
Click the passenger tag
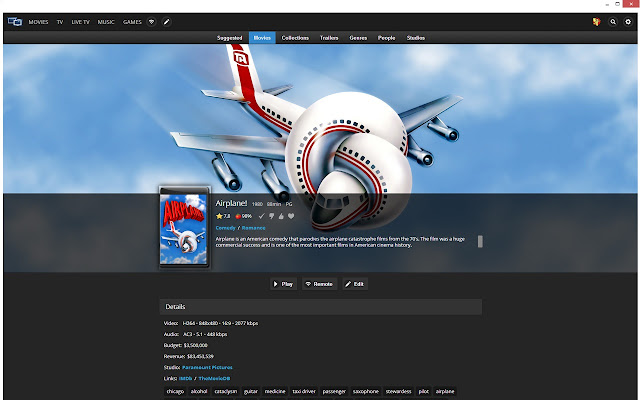pyautogui.click(x=334, y=391)
